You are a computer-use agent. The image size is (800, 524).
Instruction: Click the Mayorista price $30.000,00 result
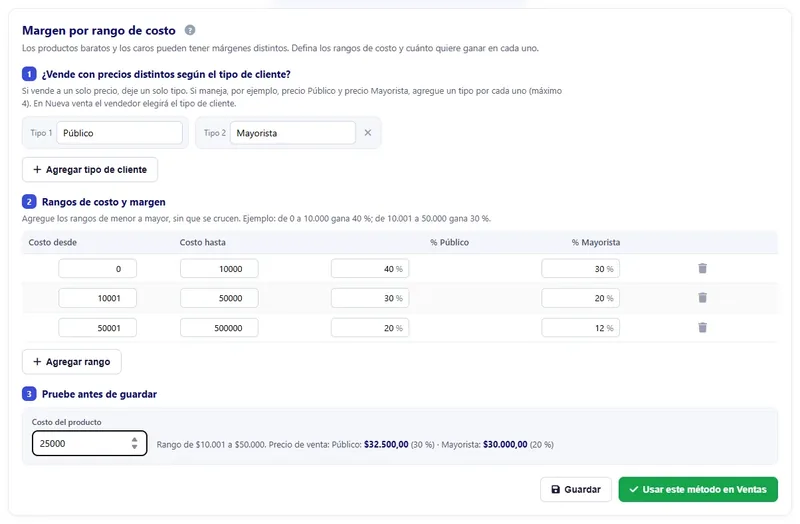(505, 444)
